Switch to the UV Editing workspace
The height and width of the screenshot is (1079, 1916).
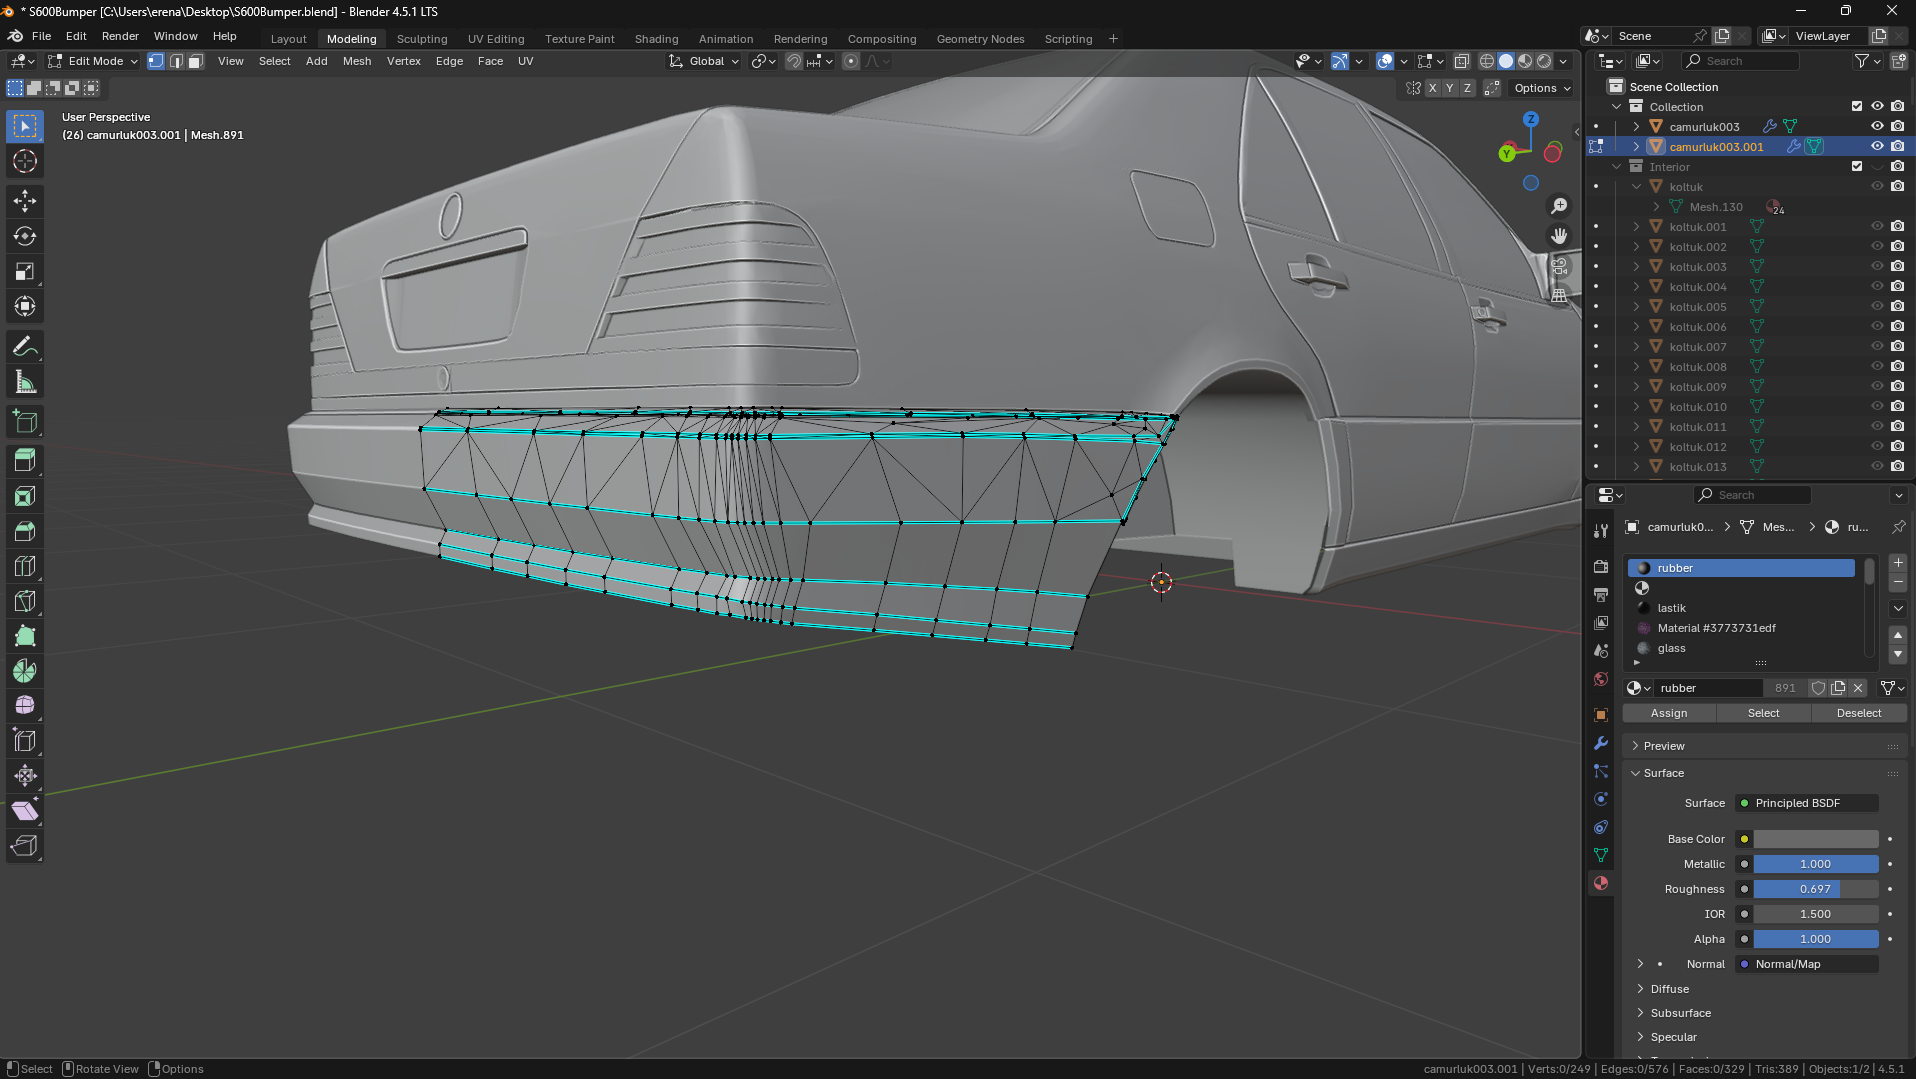coord(495,39)
